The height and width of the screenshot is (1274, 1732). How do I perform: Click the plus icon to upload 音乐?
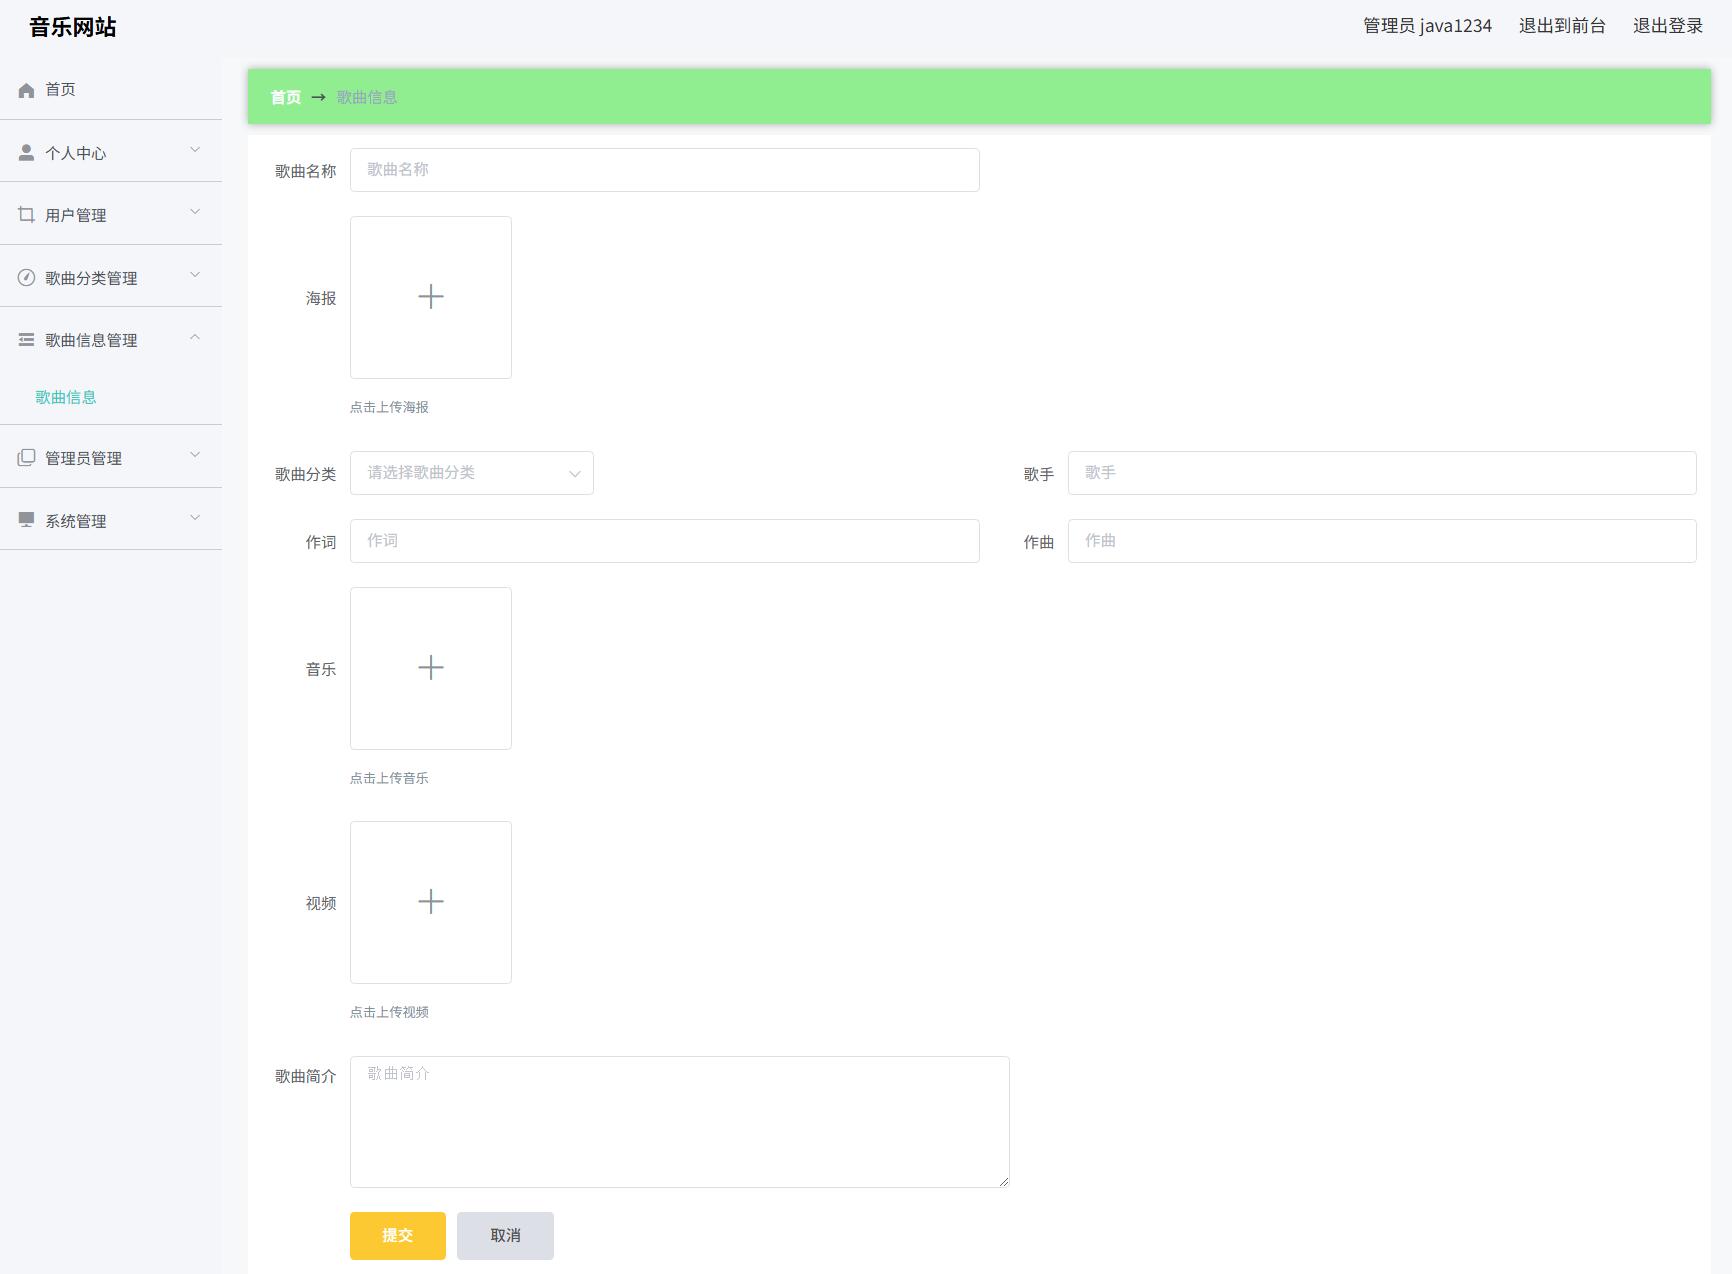431,667
